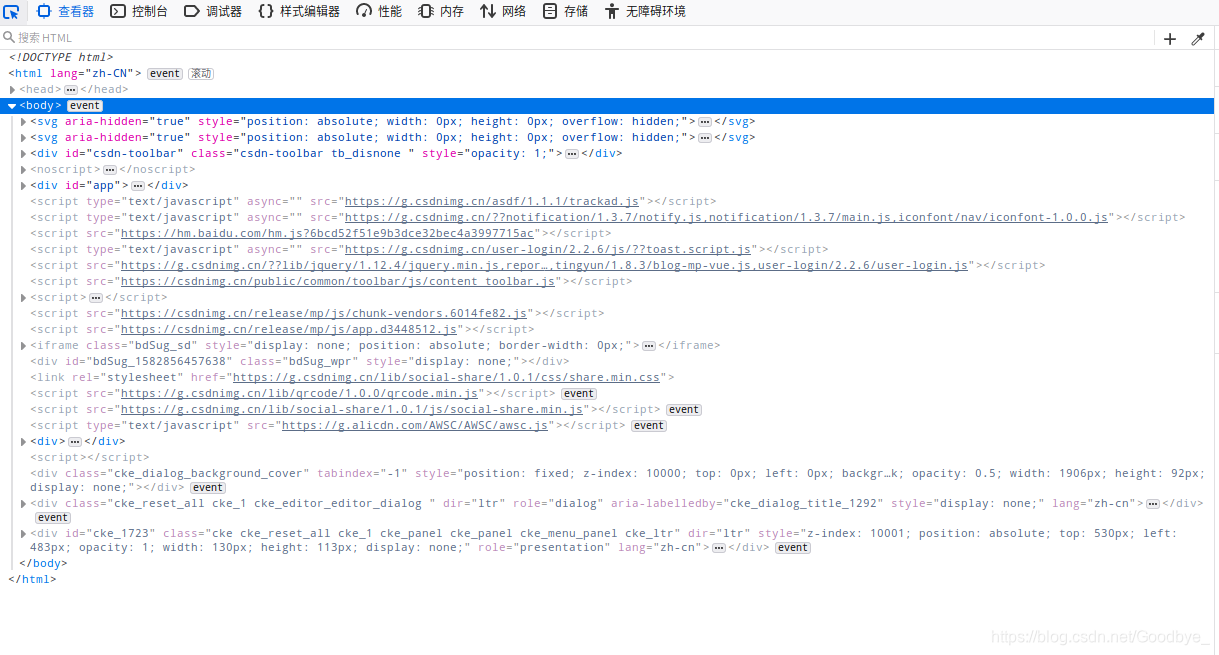Click event badge after qrcode.min.js script
This screenshot has width=1219, height=655.
click(x=578, y=394)
